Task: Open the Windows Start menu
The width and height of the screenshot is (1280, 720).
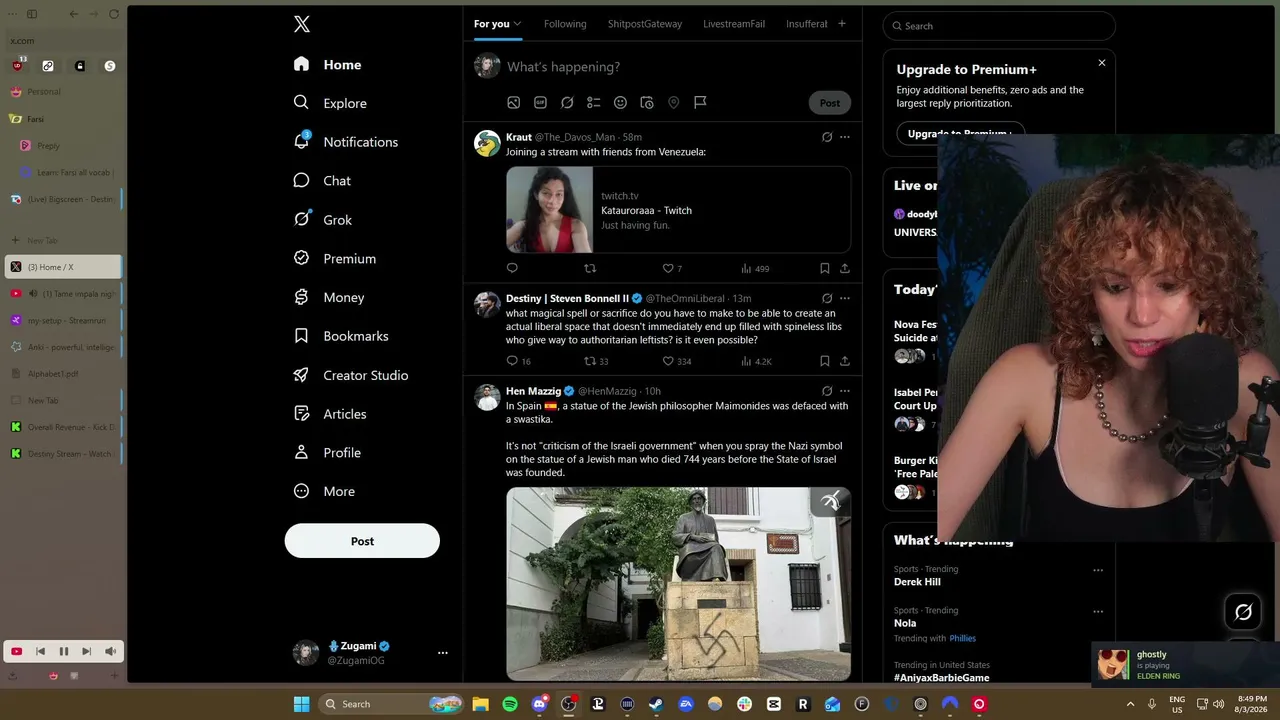Action: [301, 704]
